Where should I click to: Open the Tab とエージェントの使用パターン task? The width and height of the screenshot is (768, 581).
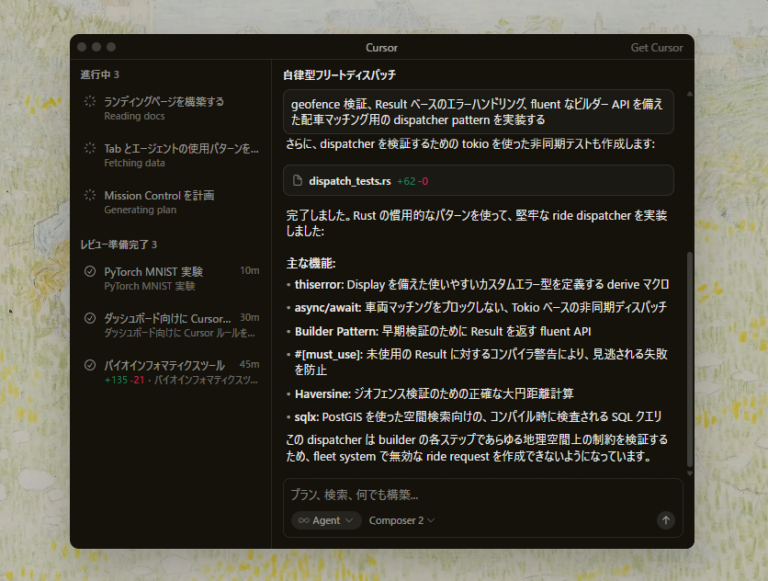(171, 155)
